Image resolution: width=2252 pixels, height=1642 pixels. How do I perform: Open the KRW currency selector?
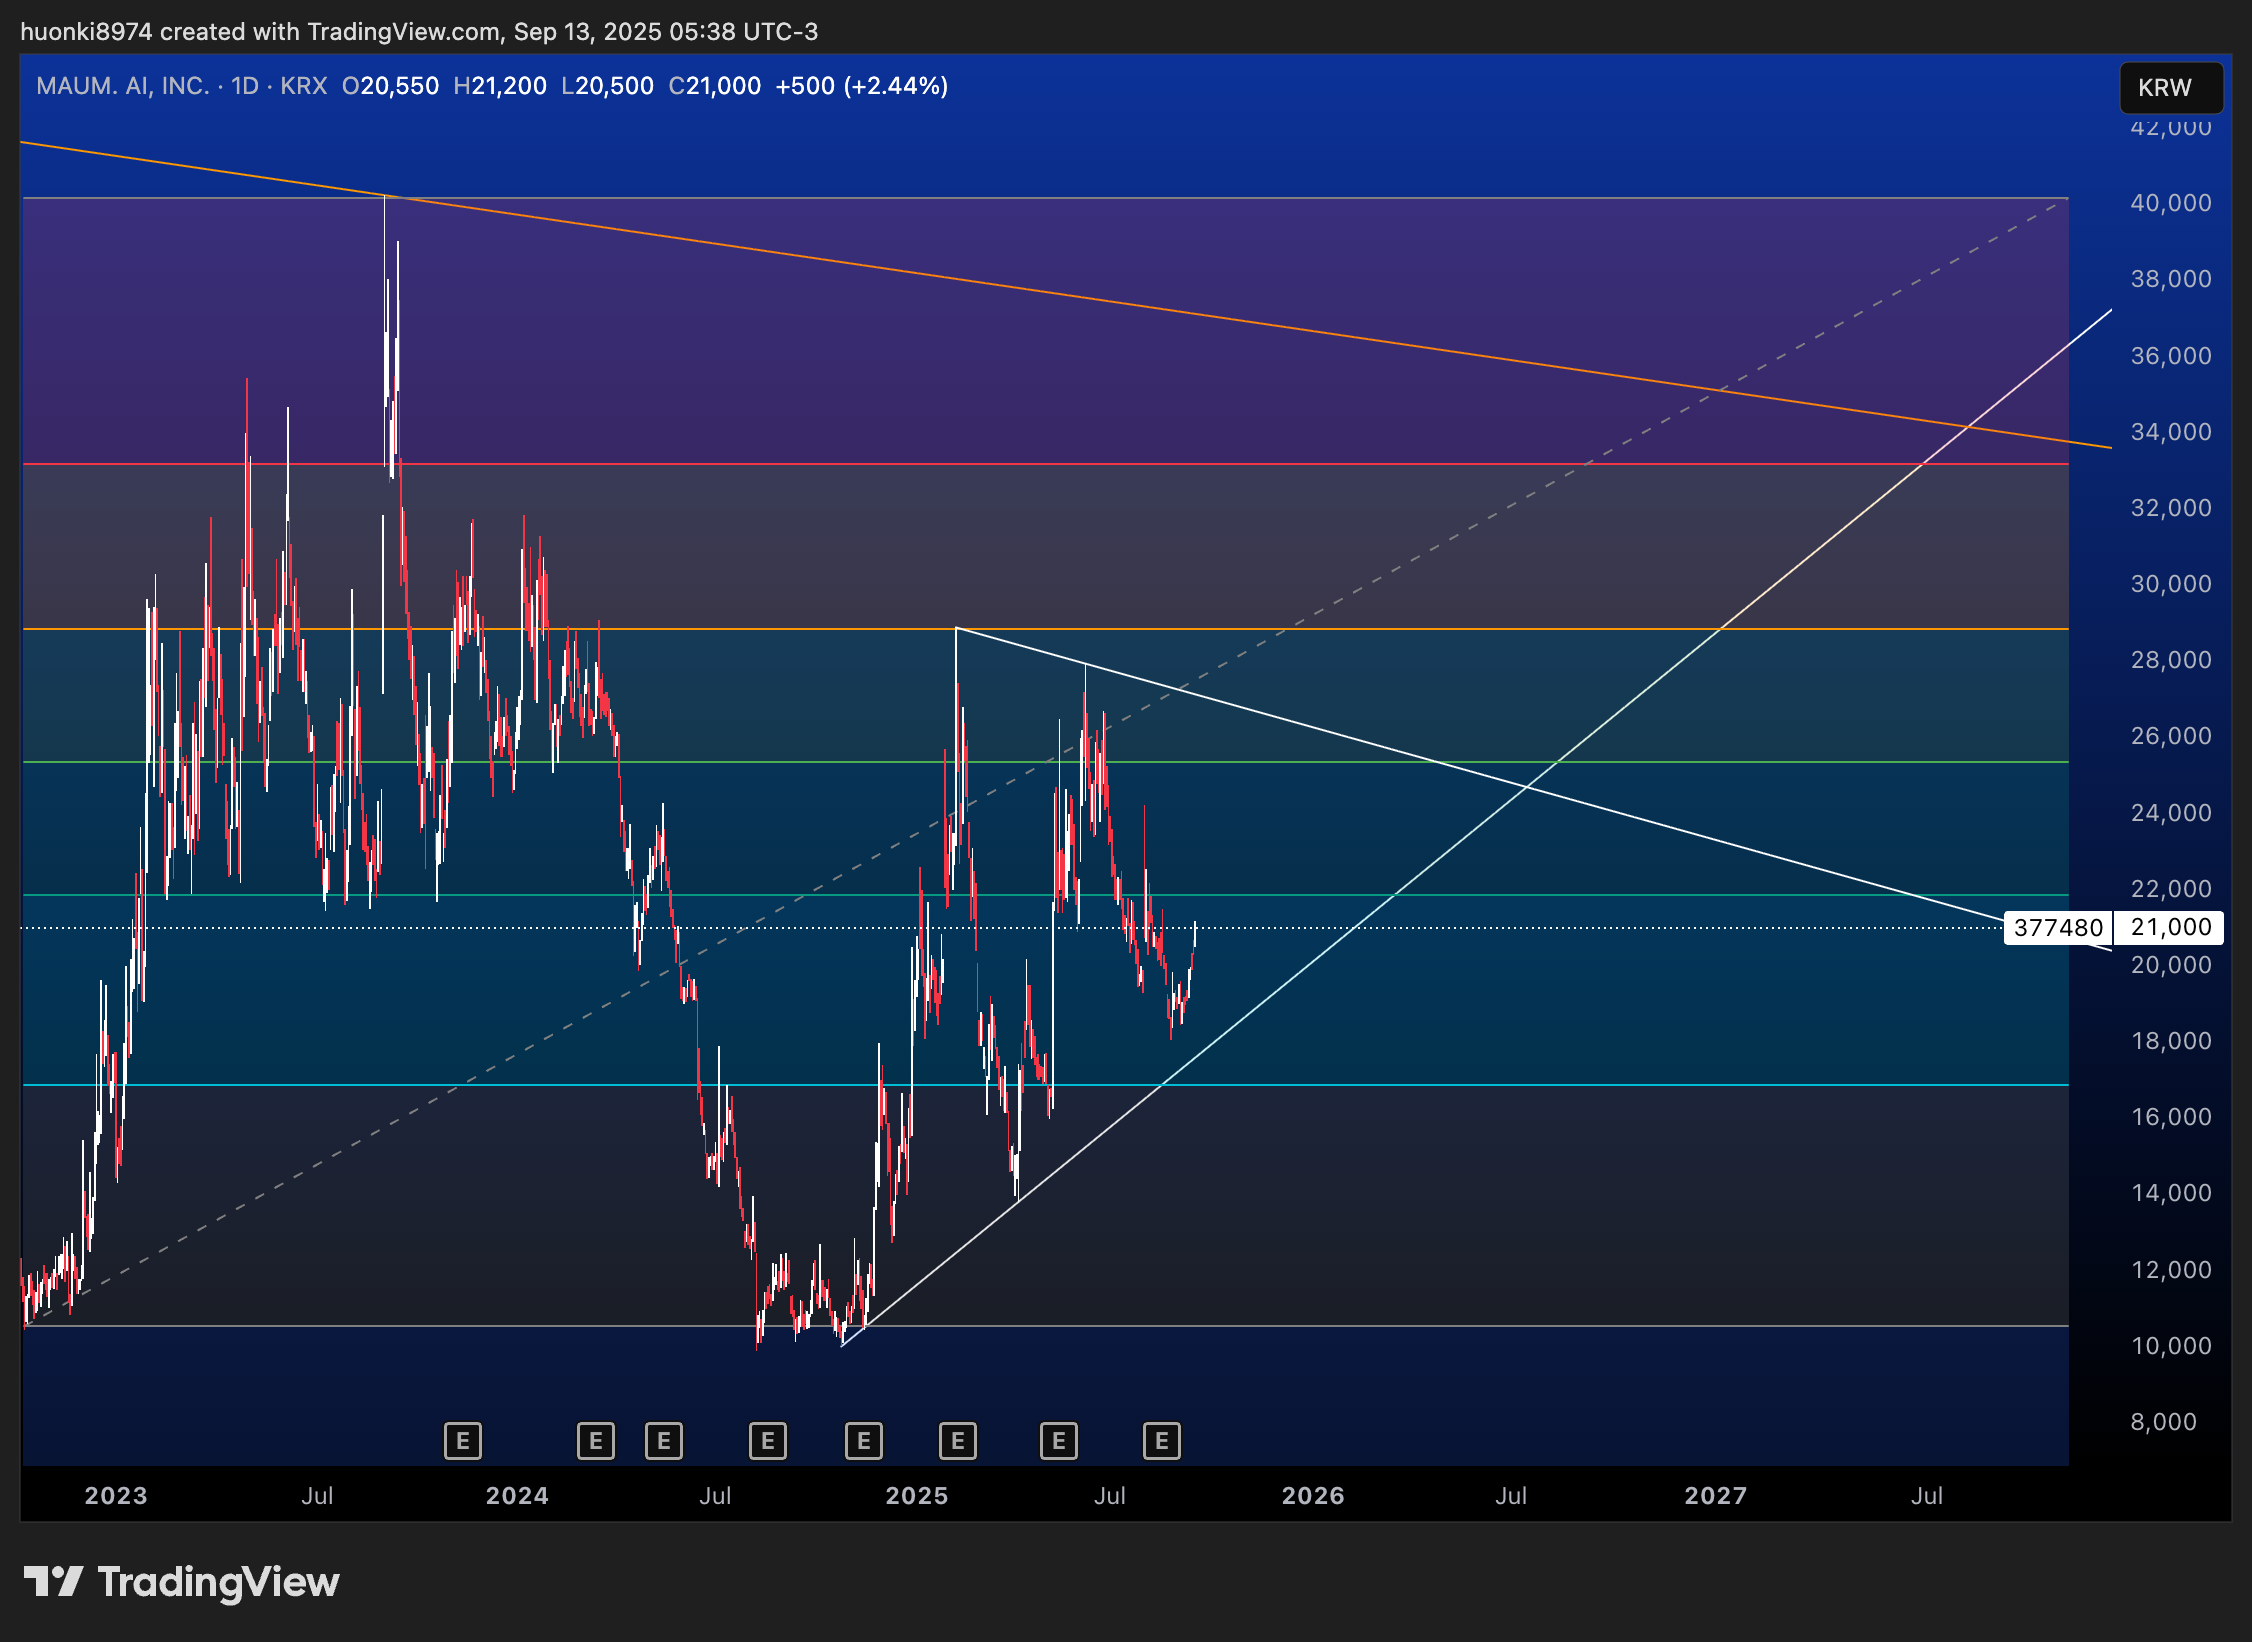pos(2170,88)
